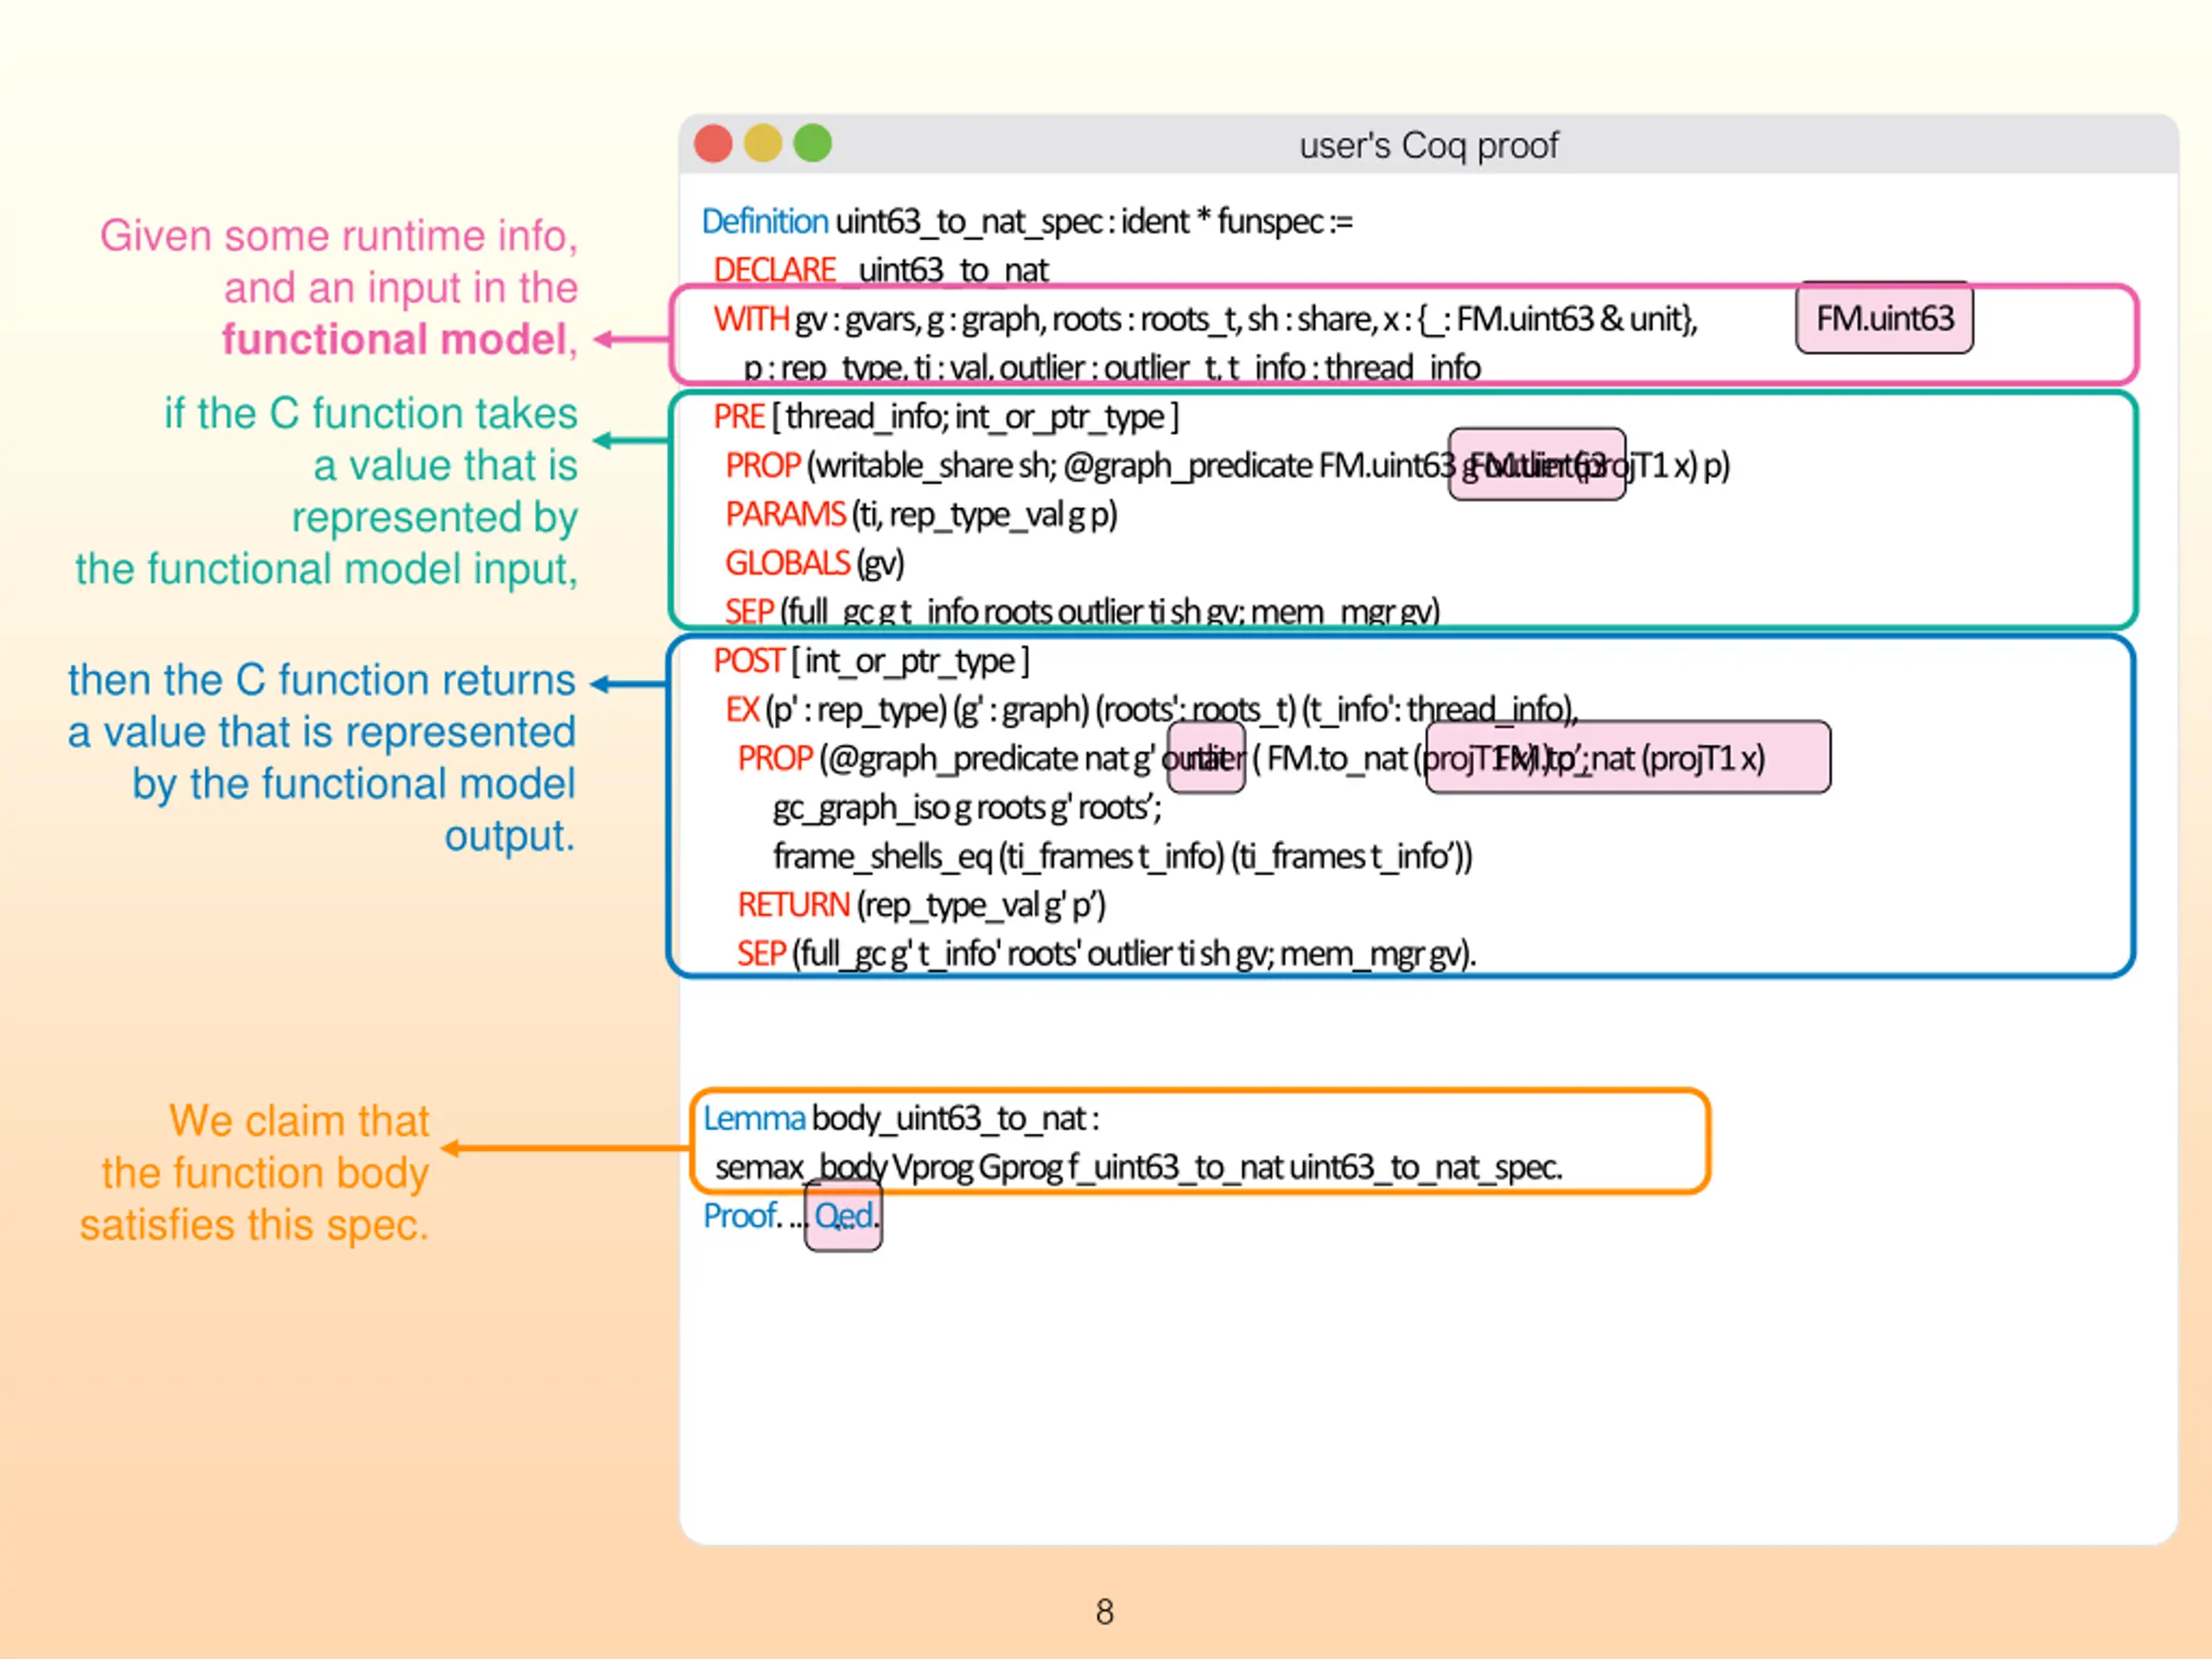Click the pink arrow pointing to functional model
This screenshot has width=2212, height=1659.
[x=631, y=340]
